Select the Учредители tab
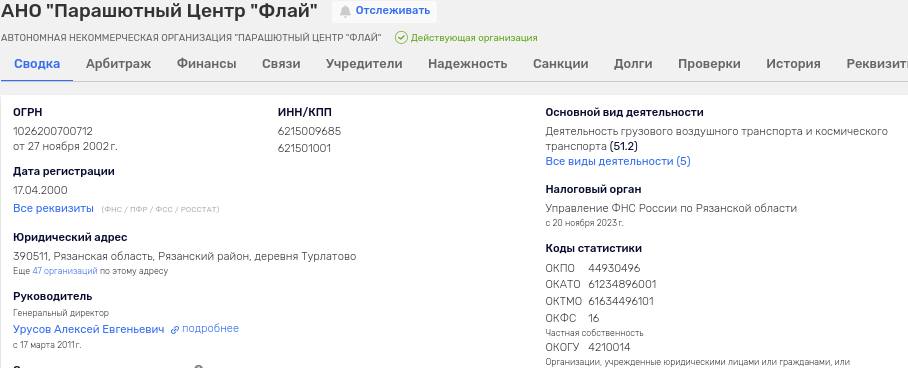 click(364, 64)
